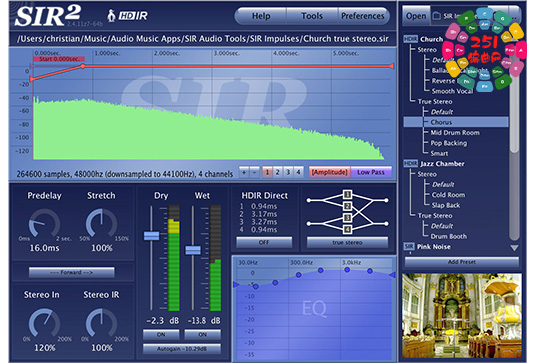535x363 pixels.
Task: Switch to the [Amplitude] envelope mode
Action: click(330, 172)
